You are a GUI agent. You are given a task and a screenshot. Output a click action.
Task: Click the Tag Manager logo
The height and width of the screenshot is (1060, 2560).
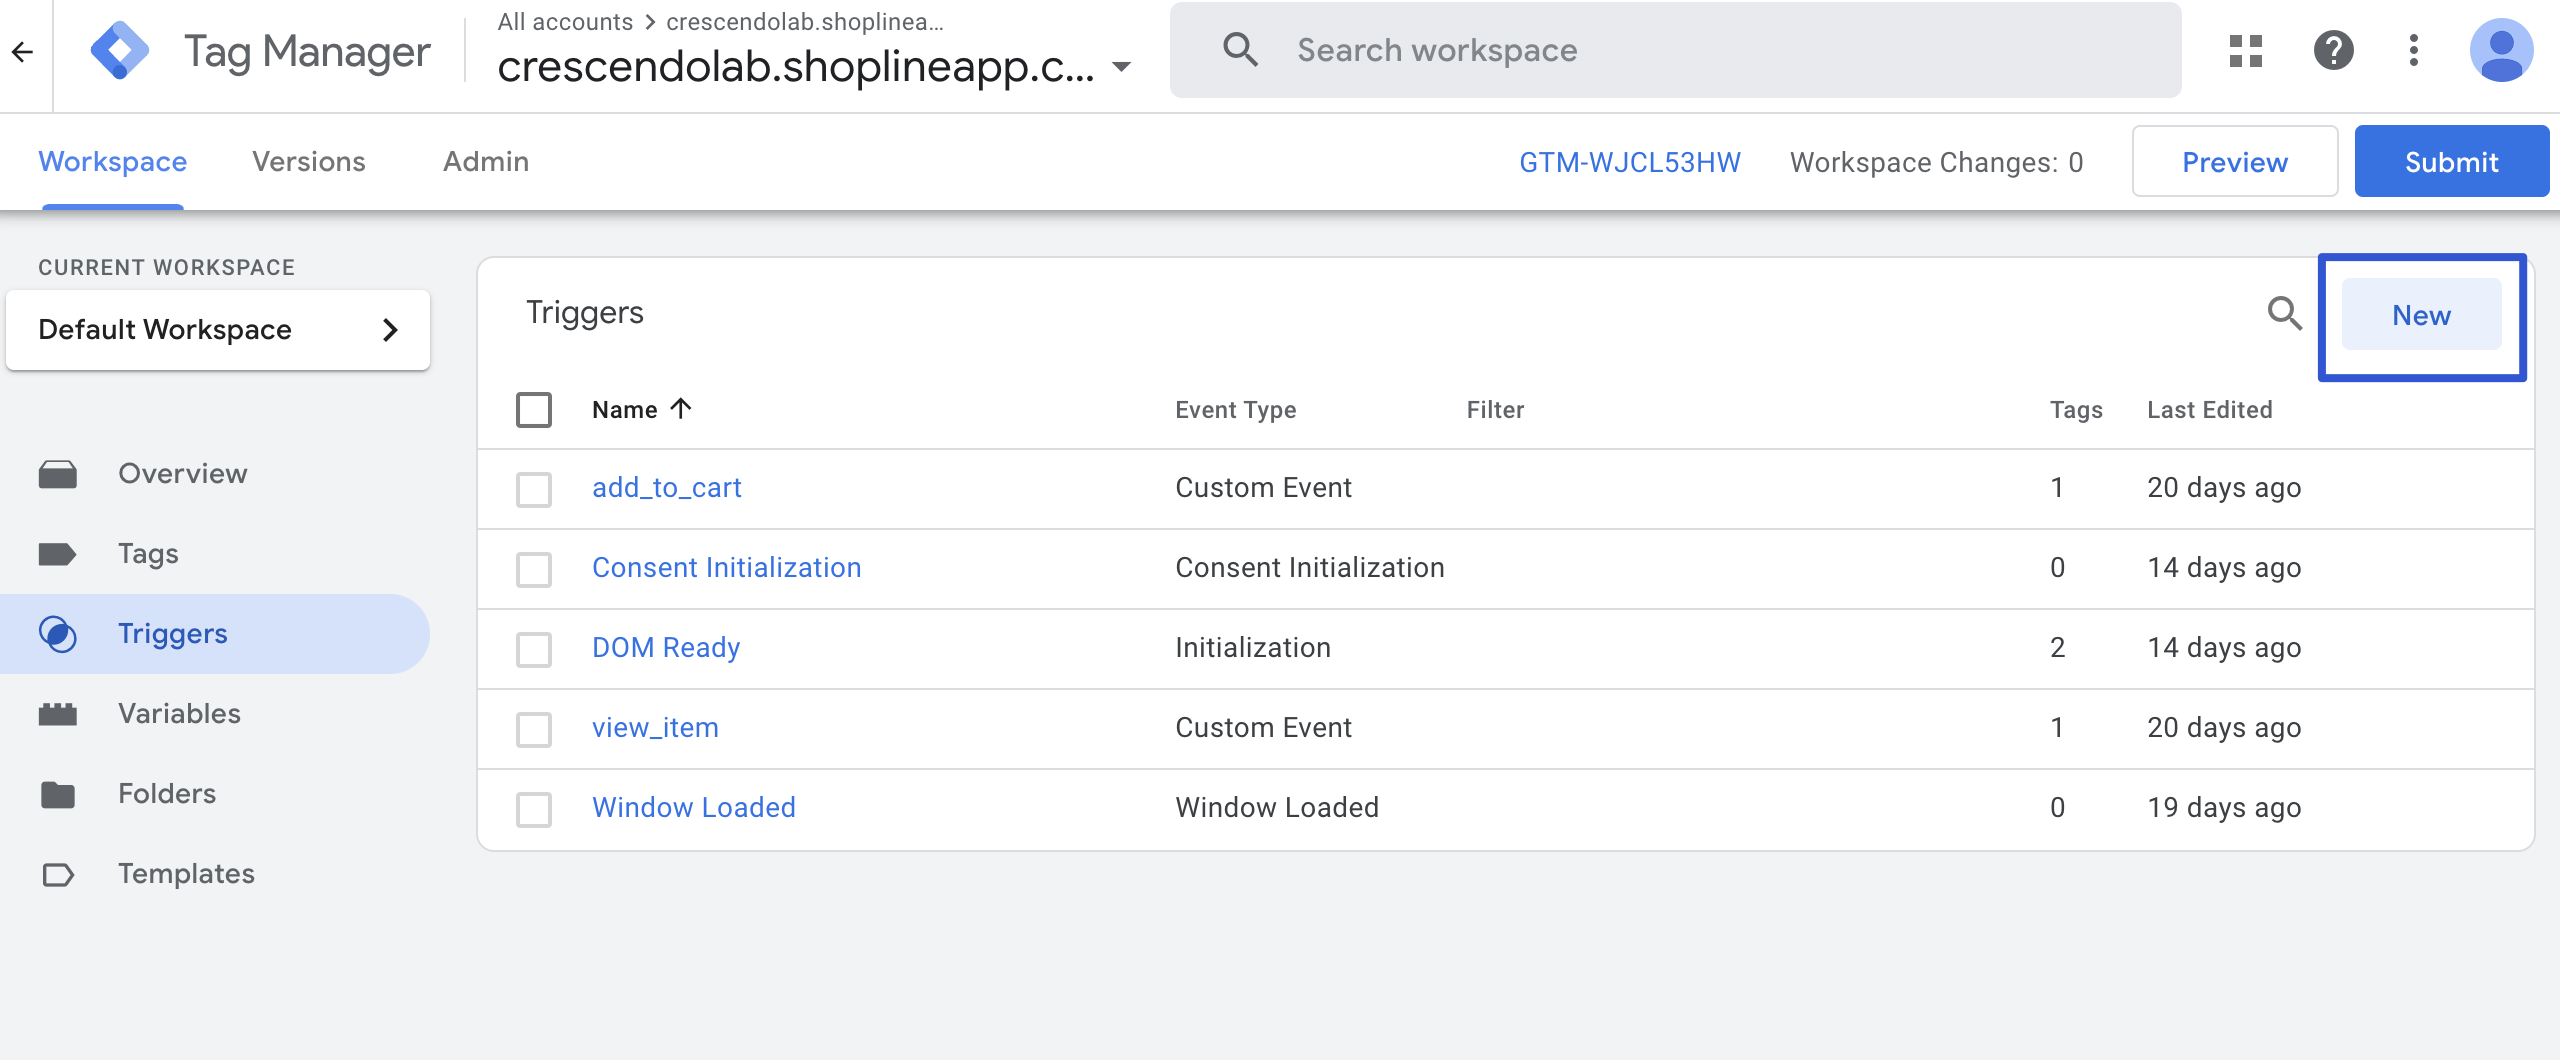pos(120,51)
